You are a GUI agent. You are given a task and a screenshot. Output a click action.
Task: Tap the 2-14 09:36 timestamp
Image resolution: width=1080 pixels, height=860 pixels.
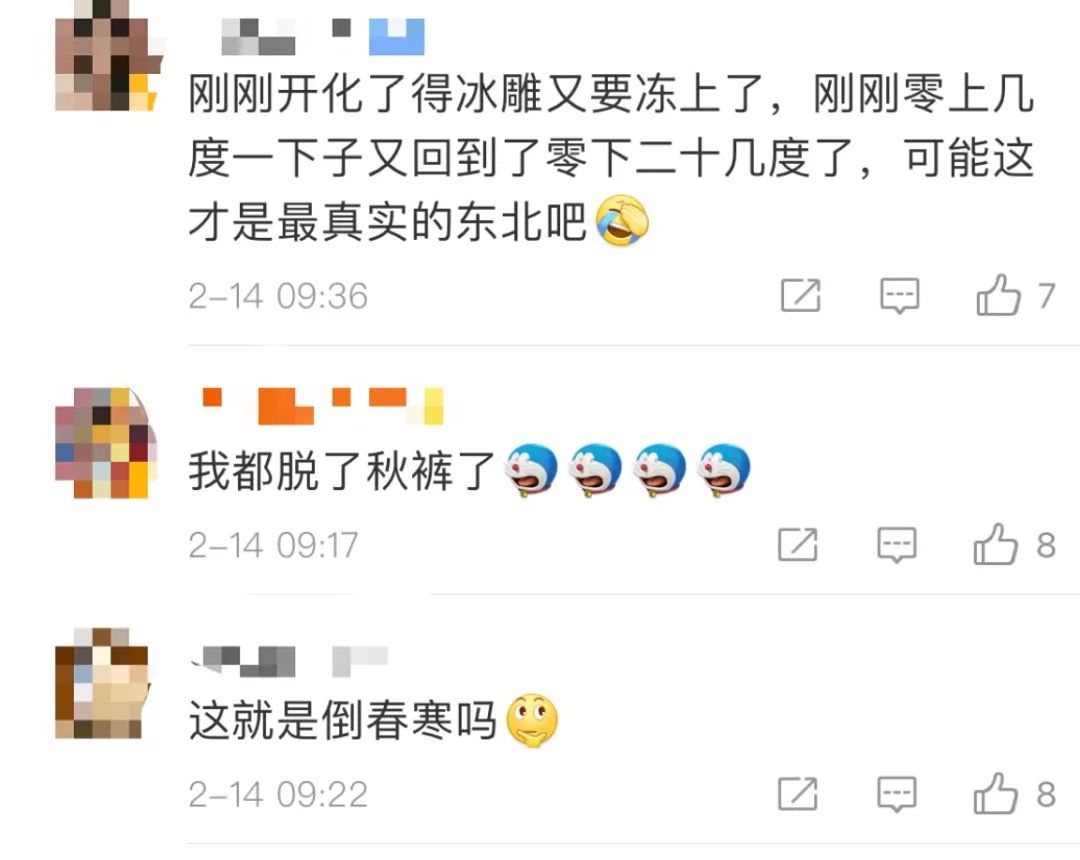(x=278, y=296)
